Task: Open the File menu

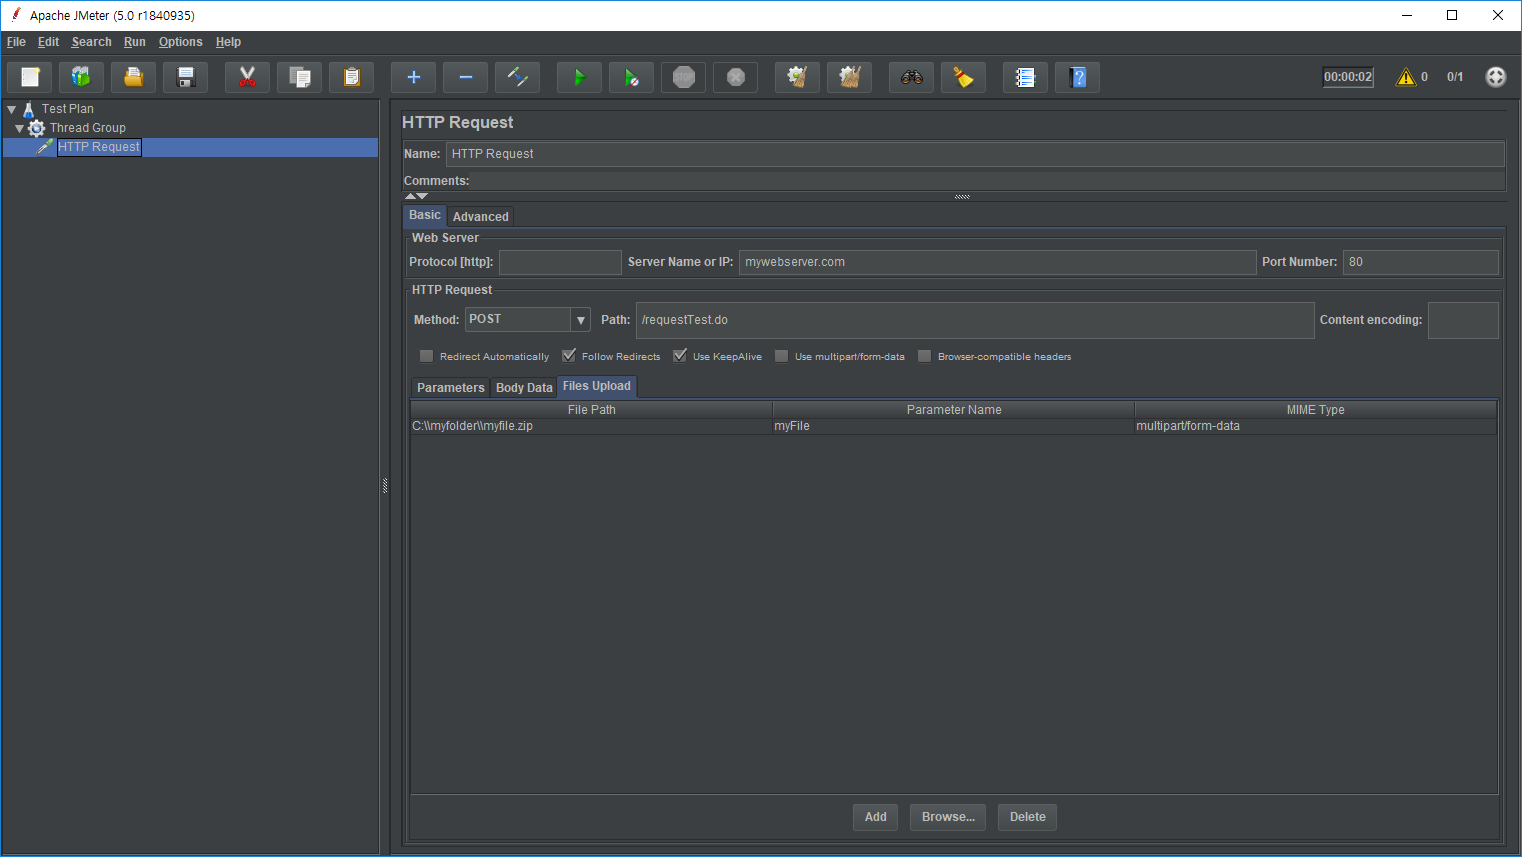Action: [16, 42]
